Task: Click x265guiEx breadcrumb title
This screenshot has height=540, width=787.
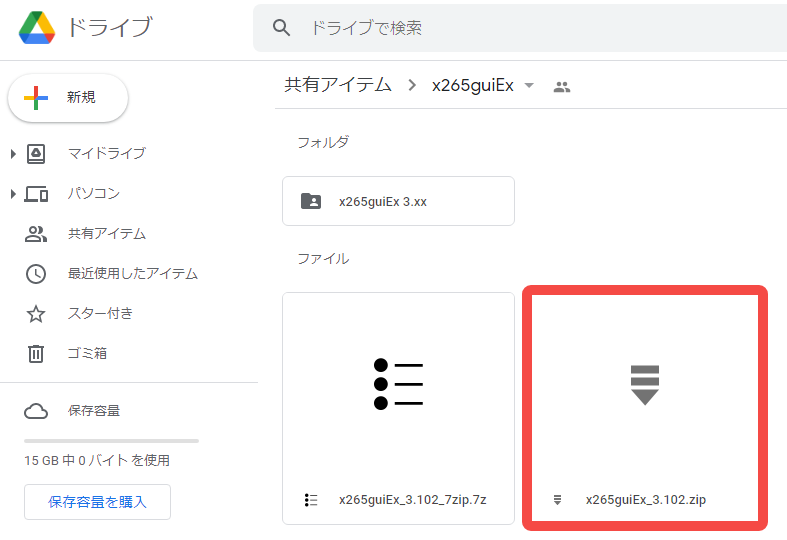Action: click(473, 85)
